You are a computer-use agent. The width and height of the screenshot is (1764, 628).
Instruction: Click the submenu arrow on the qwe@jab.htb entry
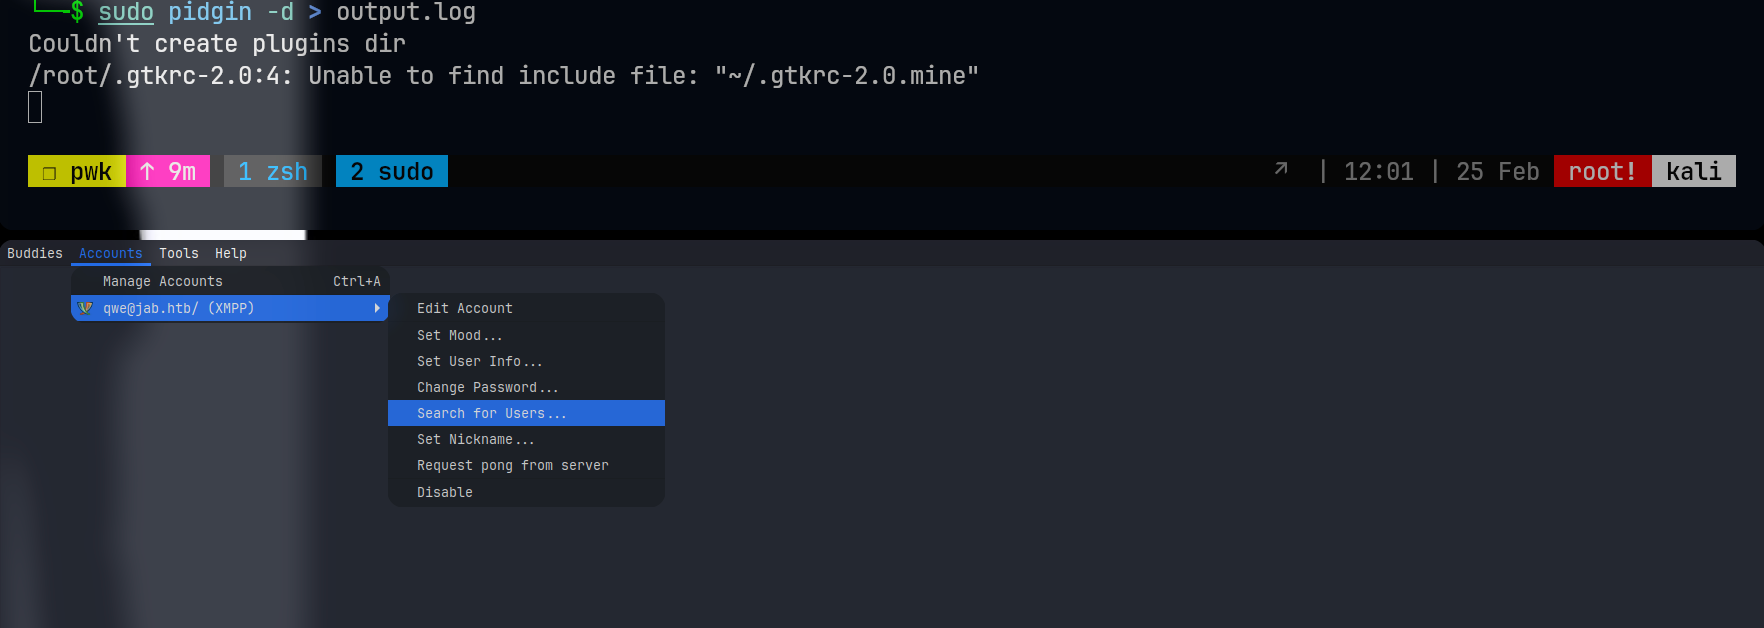click(x=377, y=308)
